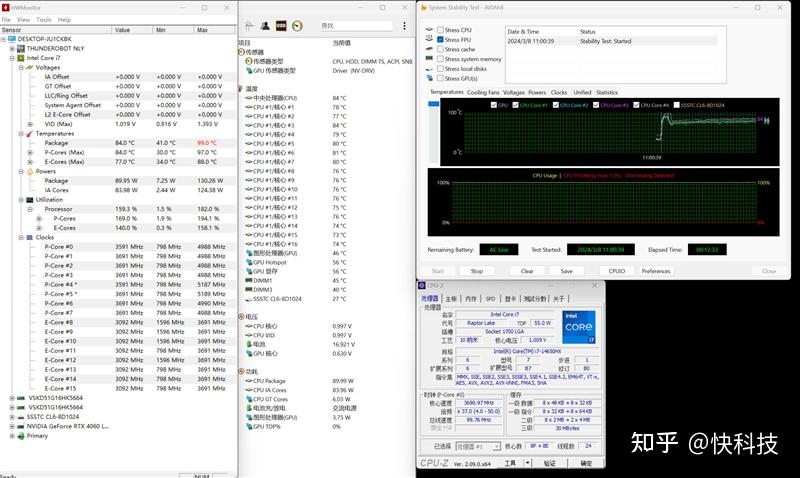Viewport: 800px width, 478px height.
Task: Click the AIDA64 flame icon in stability test title bar
Action: 423,8
